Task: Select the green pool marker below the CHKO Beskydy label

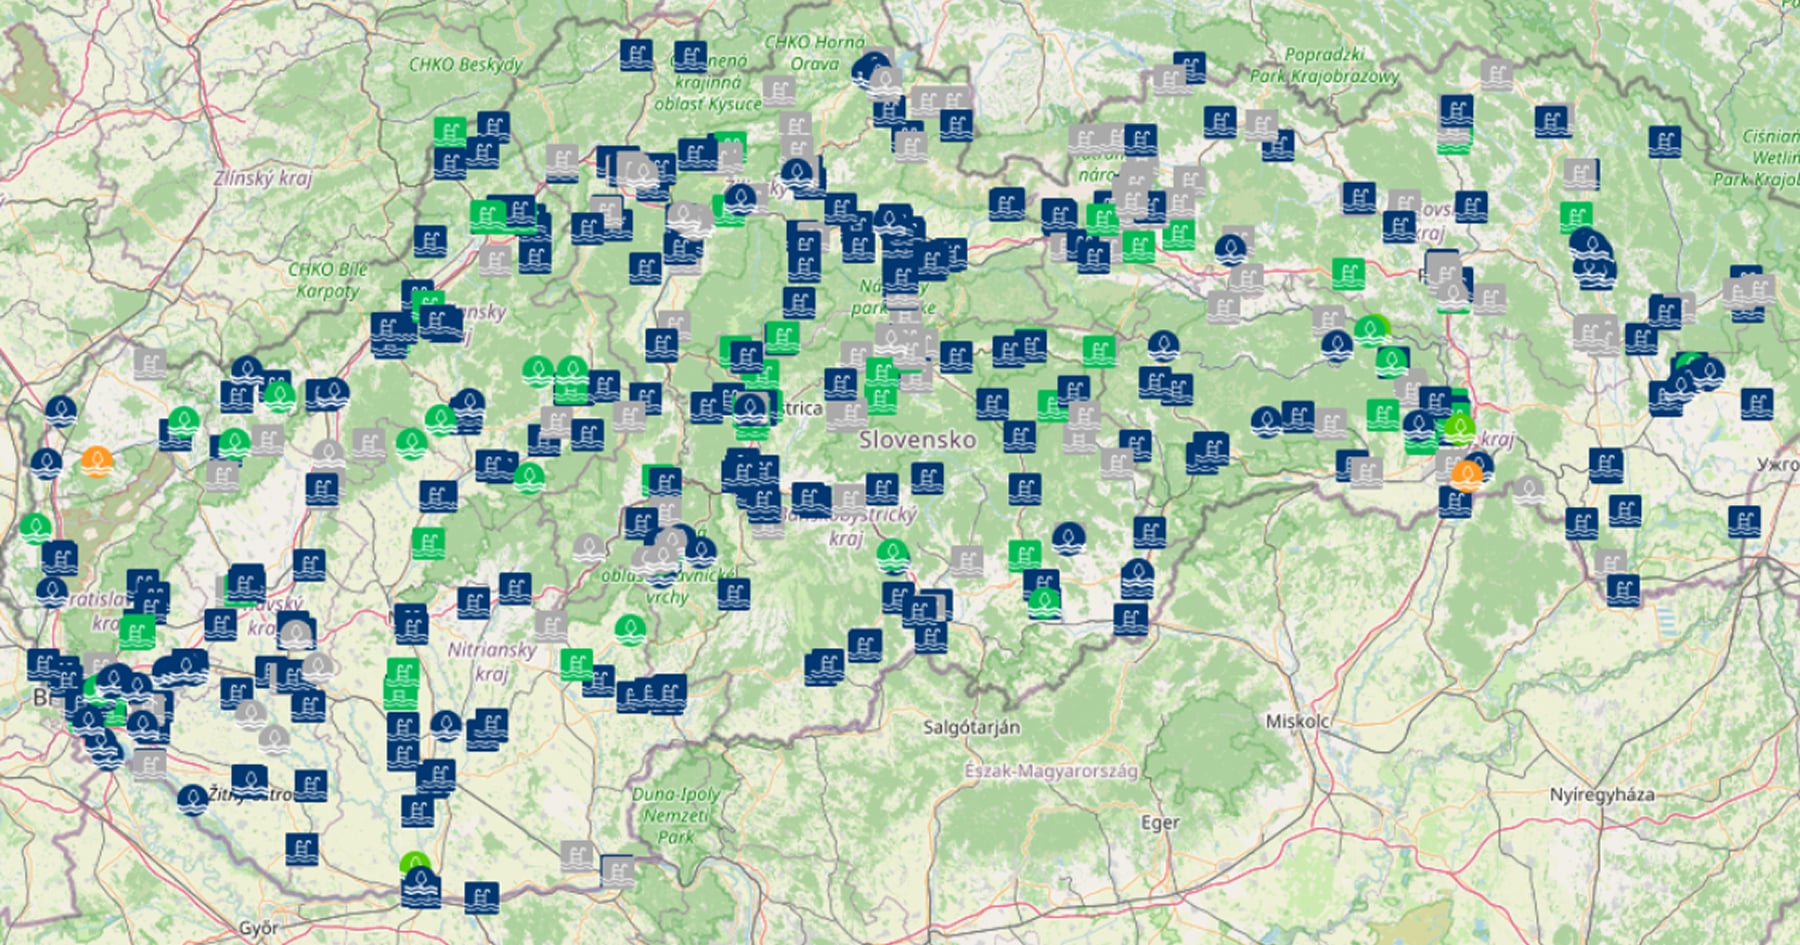Action: click(450, 132)
